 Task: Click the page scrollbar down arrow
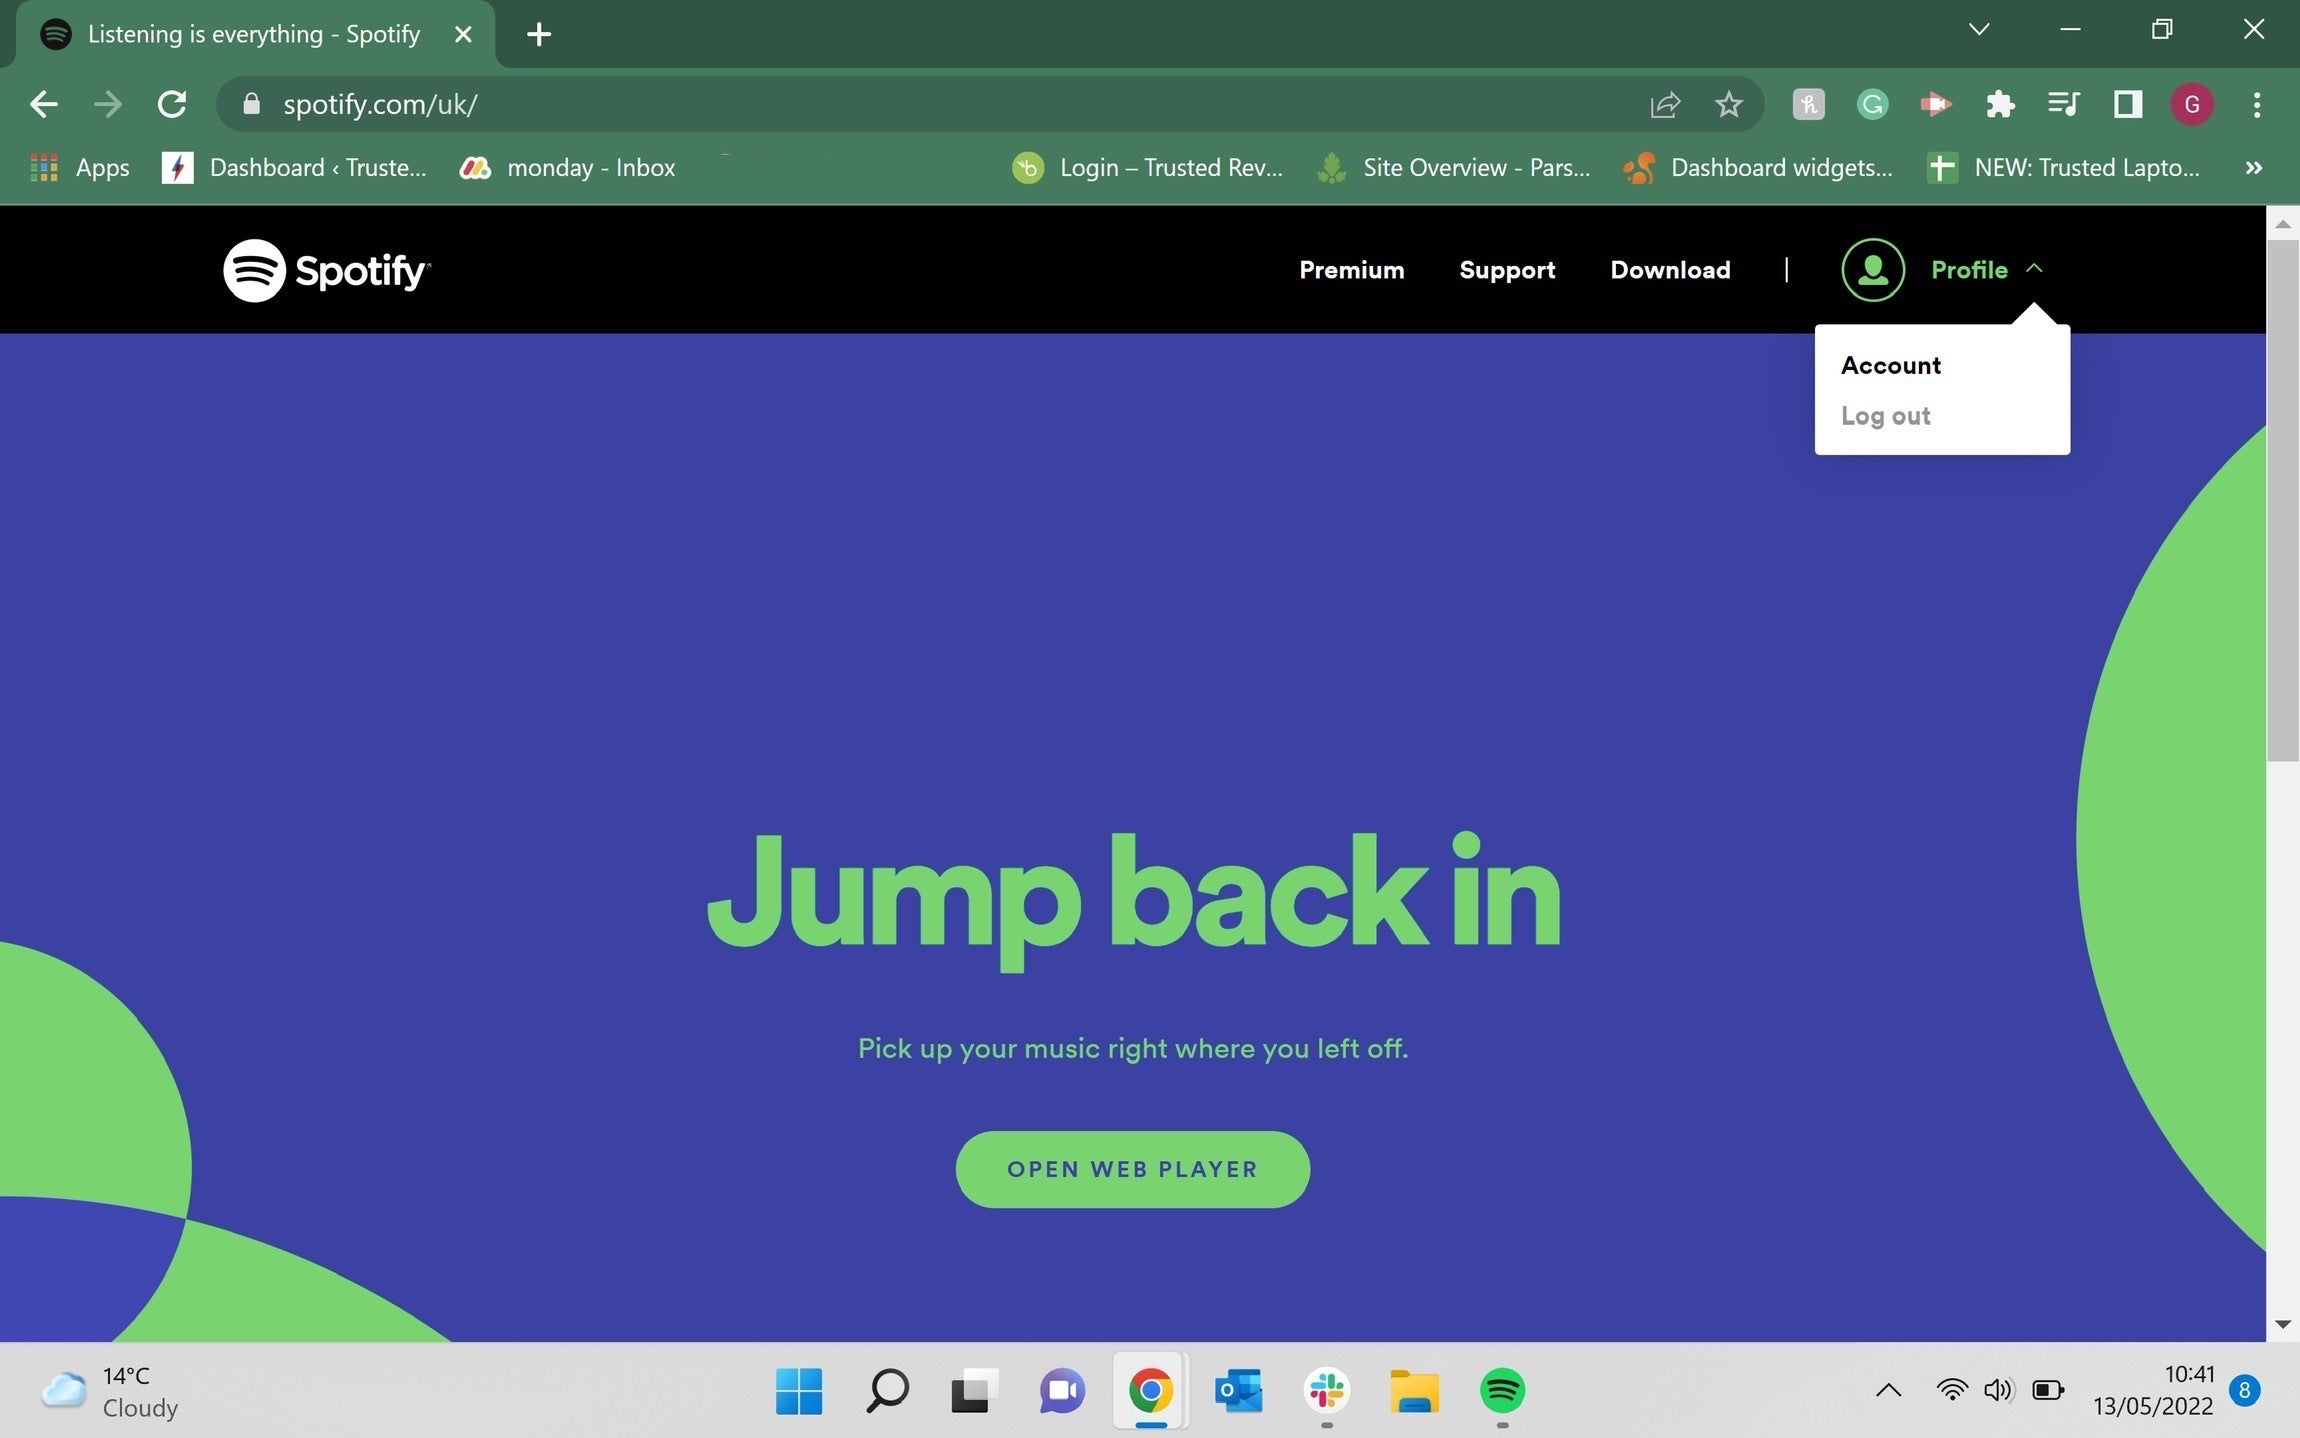(2283, 1324)
